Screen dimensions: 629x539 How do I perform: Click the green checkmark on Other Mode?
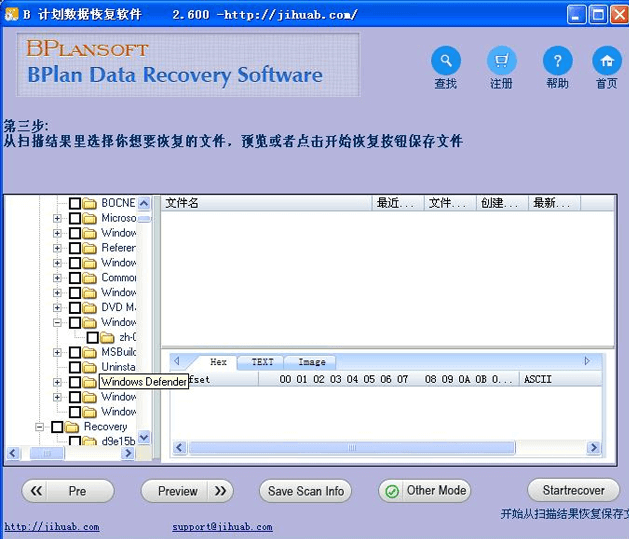tap(392, 491)
